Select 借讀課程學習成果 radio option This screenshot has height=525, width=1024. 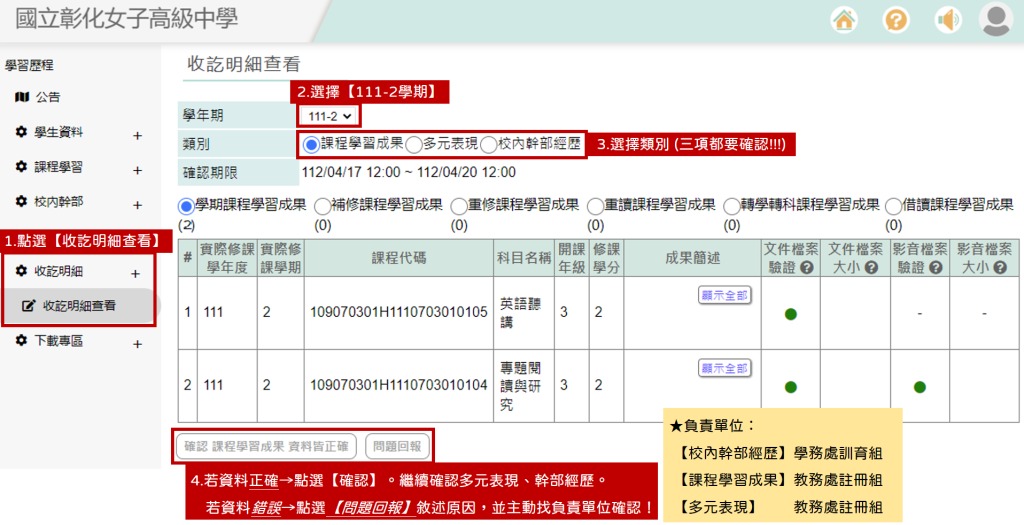[893, 206]
